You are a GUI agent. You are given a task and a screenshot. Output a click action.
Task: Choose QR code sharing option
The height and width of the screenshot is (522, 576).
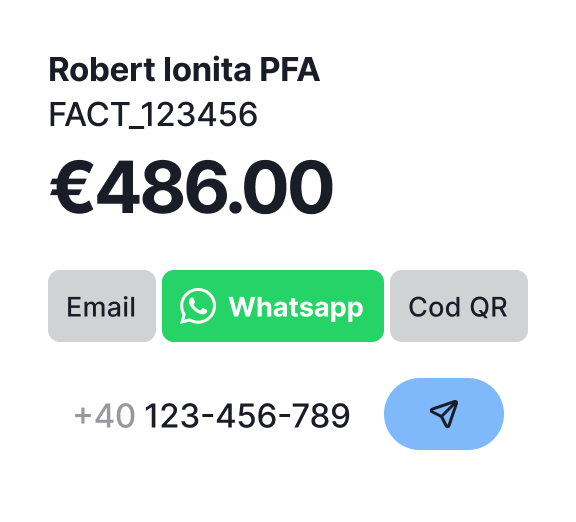[x=459, y=306]
